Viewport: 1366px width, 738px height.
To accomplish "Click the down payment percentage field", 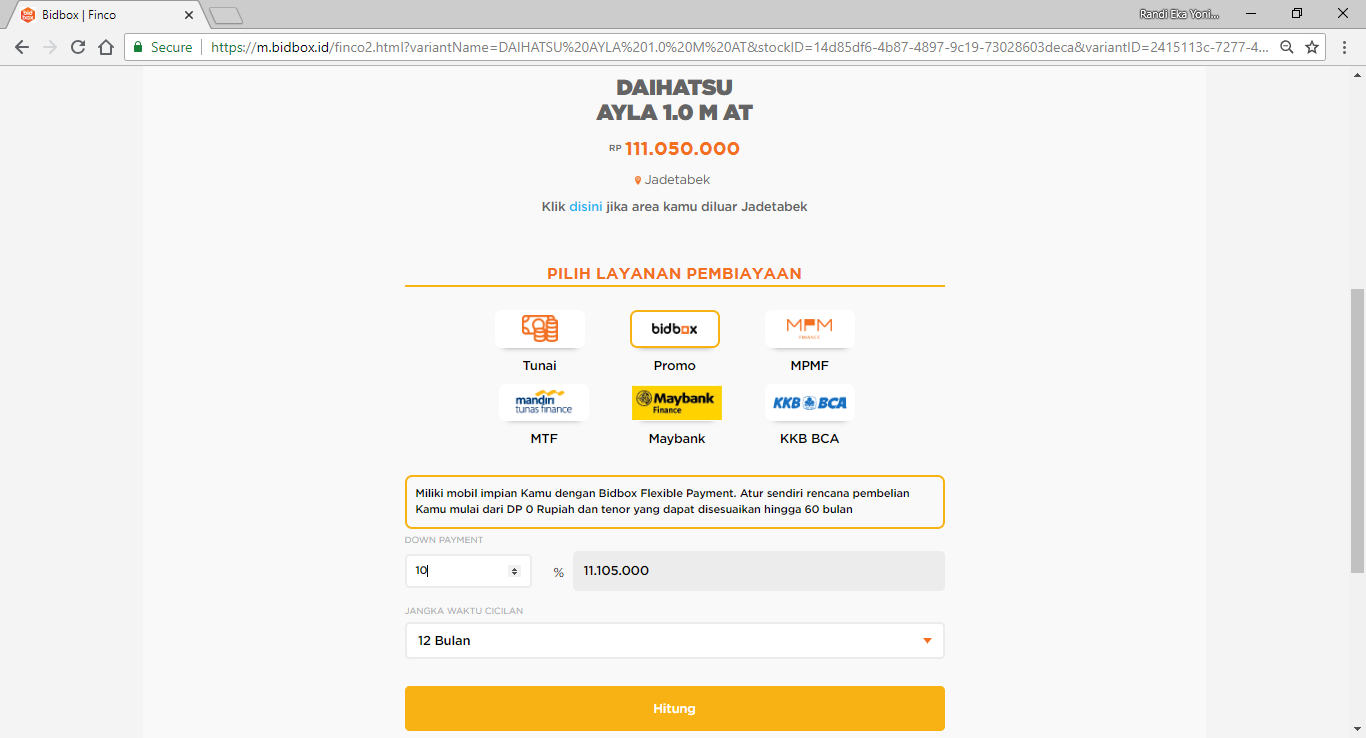I will [x=468, y=571].
